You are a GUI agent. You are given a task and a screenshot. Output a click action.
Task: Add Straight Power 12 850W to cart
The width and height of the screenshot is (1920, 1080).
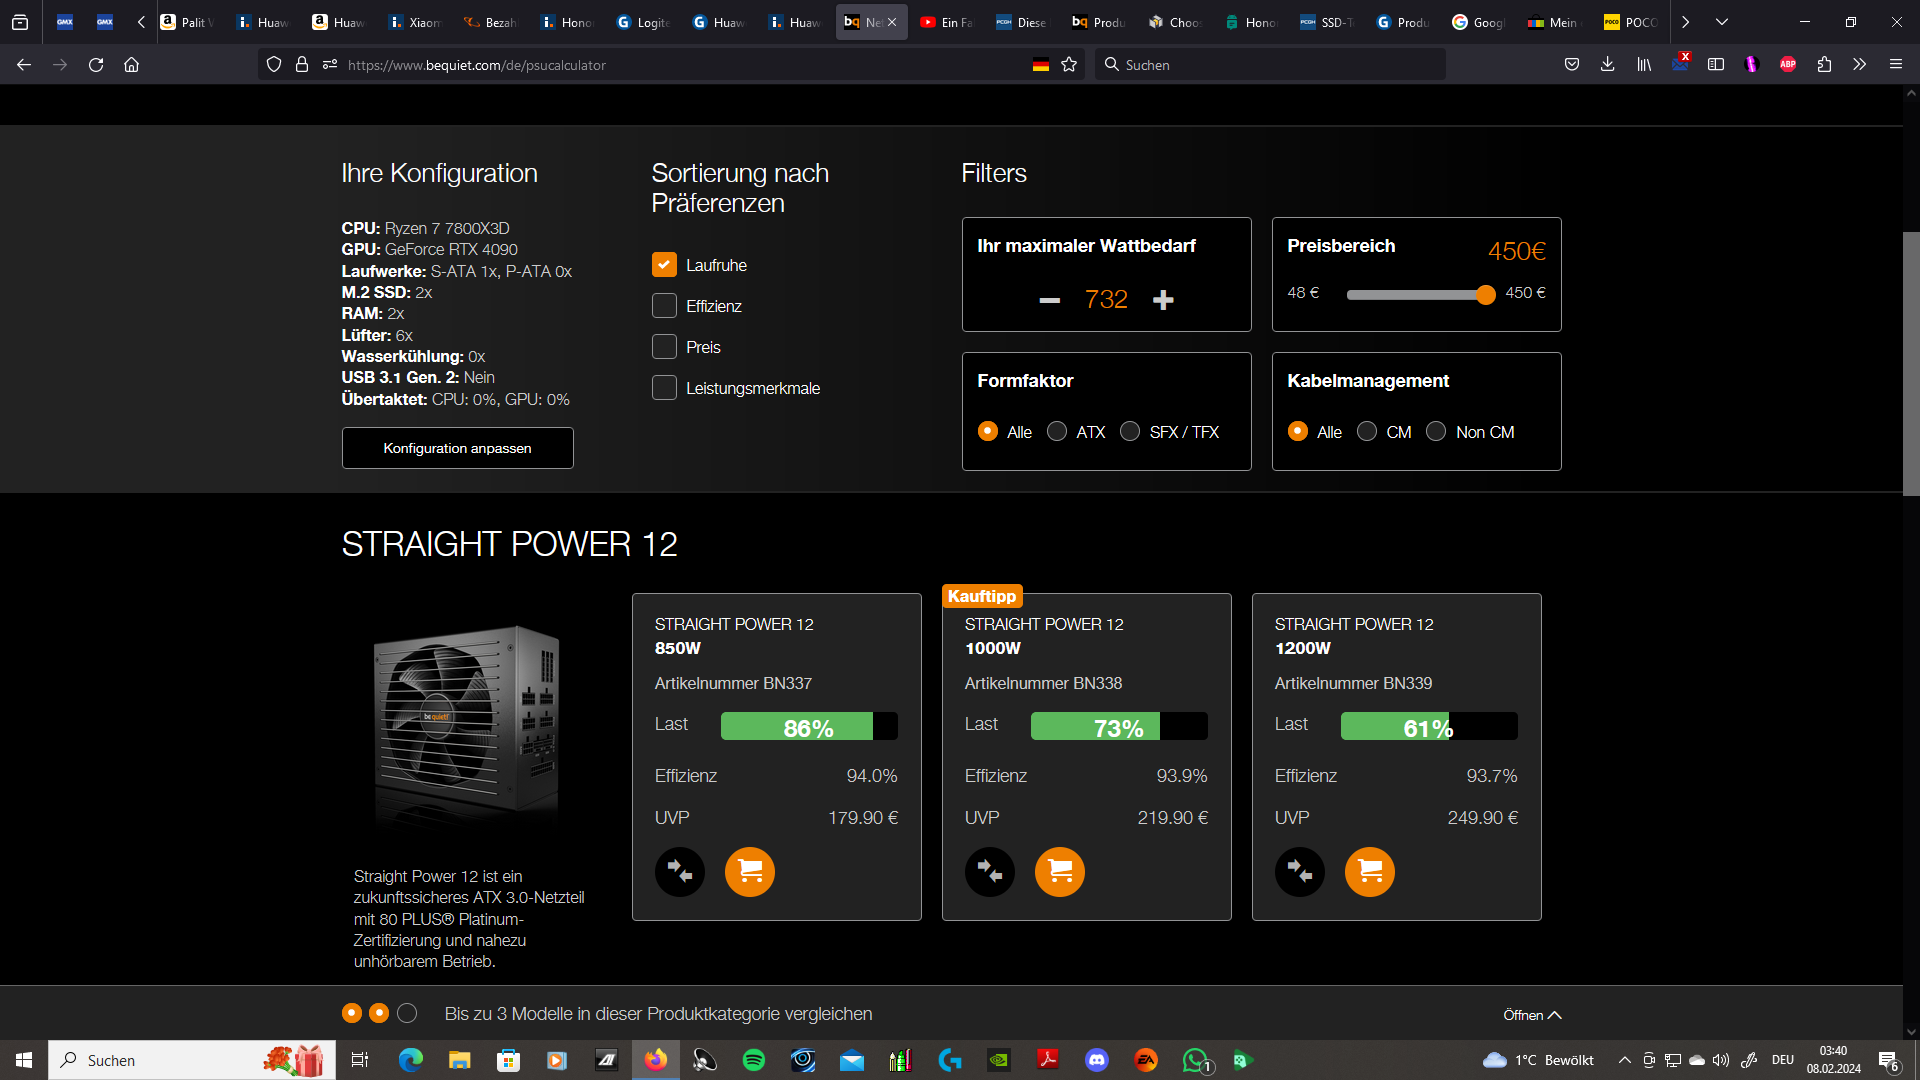(749, 872)
